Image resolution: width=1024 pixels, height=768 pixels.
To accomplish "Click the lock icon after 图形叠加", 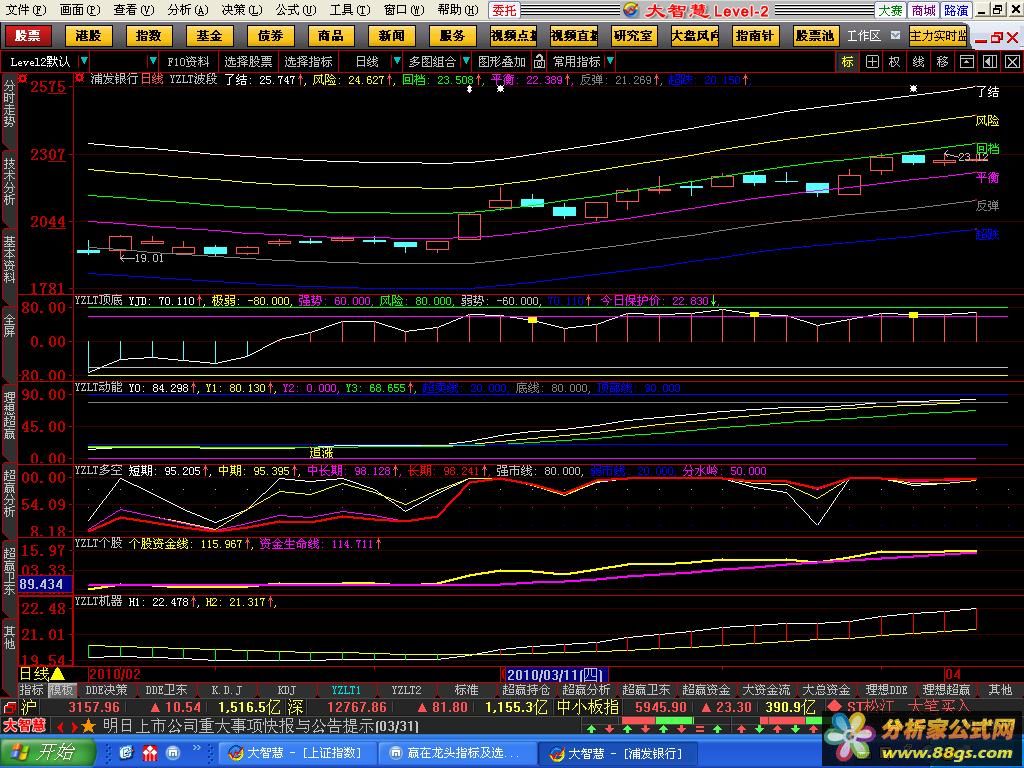I will (x=539, y=62).
